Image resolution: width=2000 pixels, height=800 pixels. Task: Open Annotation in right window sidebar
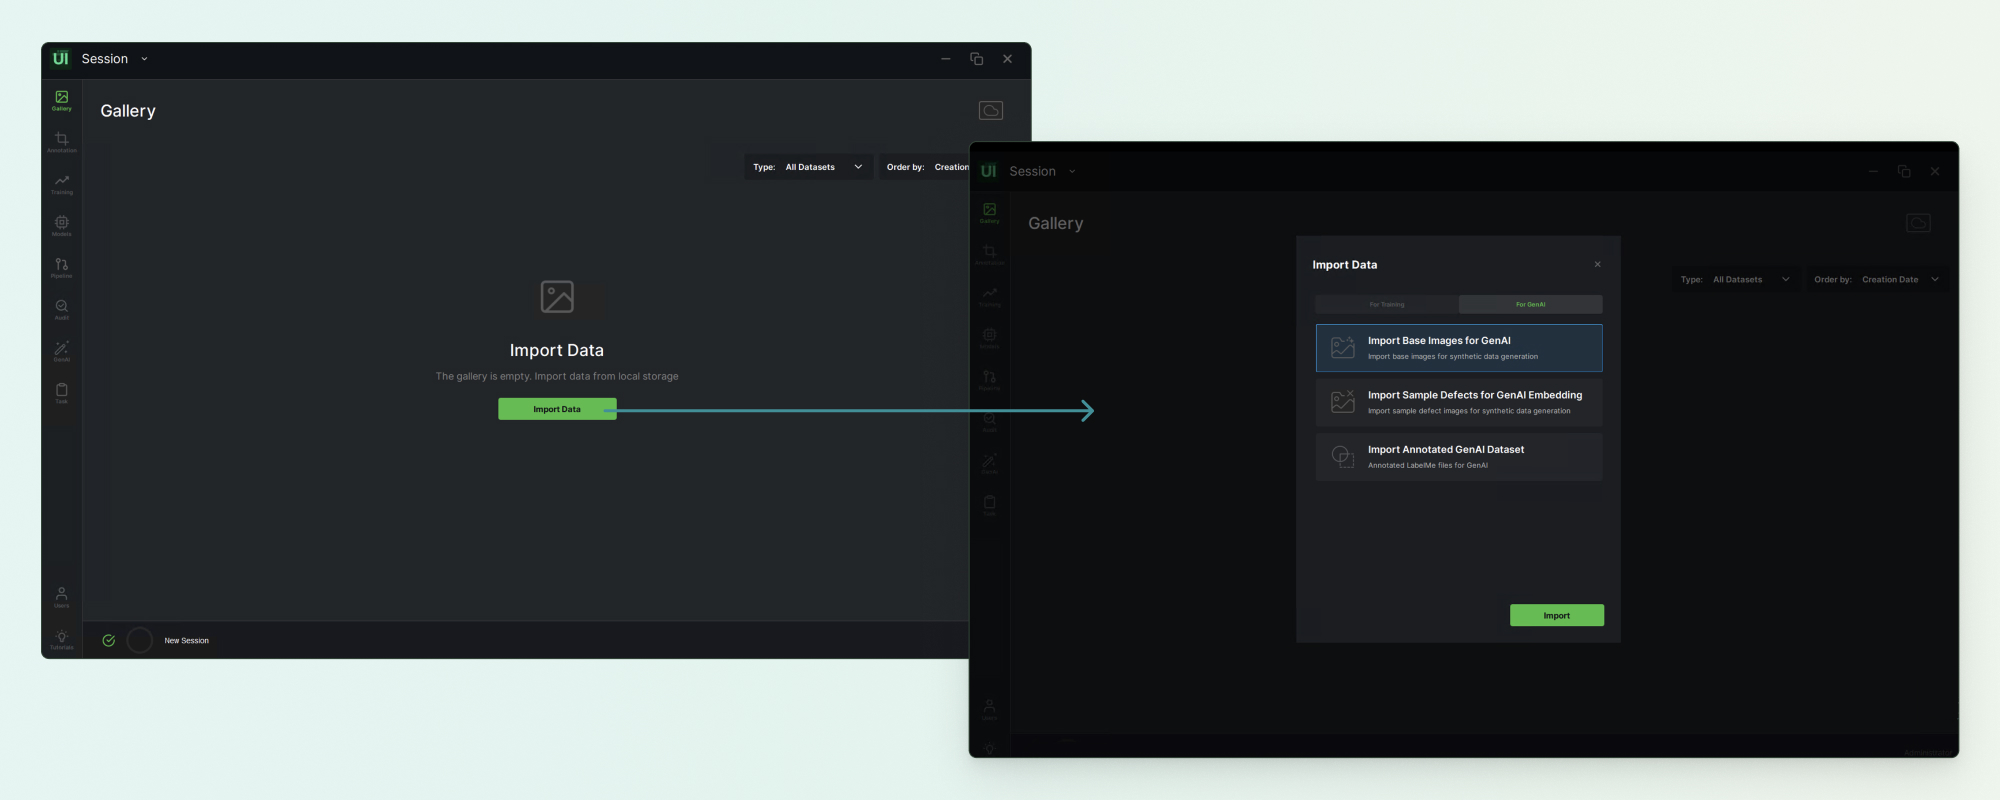(x=990, y=255)
